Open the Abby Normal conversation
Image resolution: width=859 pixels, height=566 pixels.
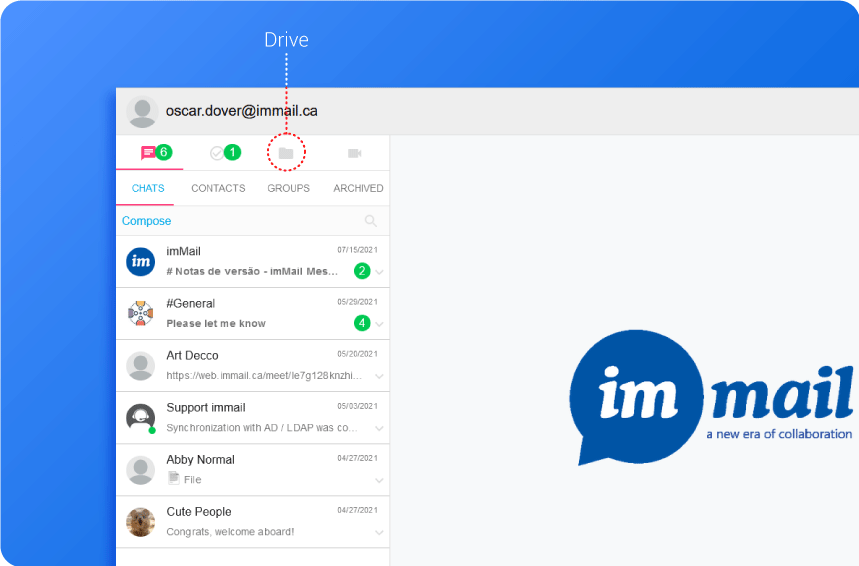pos(253,470)
